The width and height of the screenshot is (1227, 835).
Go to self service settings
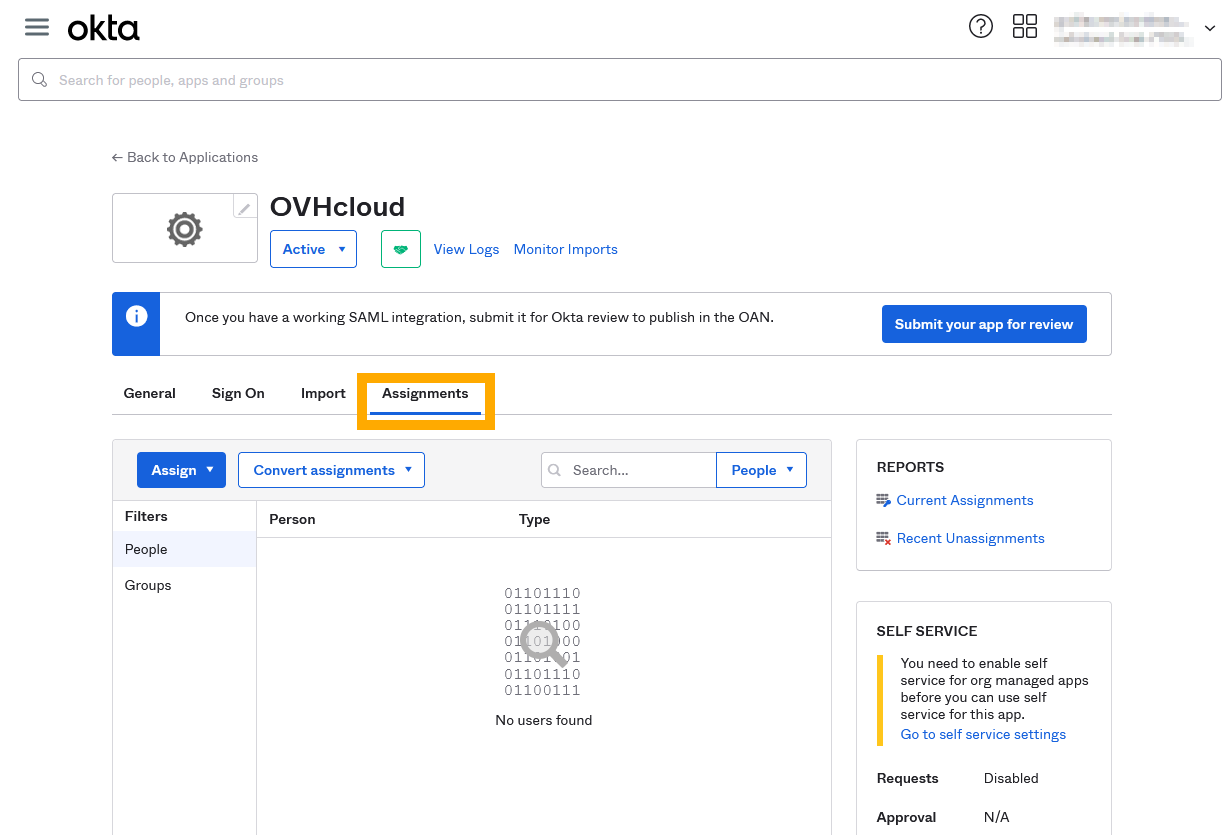(983, 735)
